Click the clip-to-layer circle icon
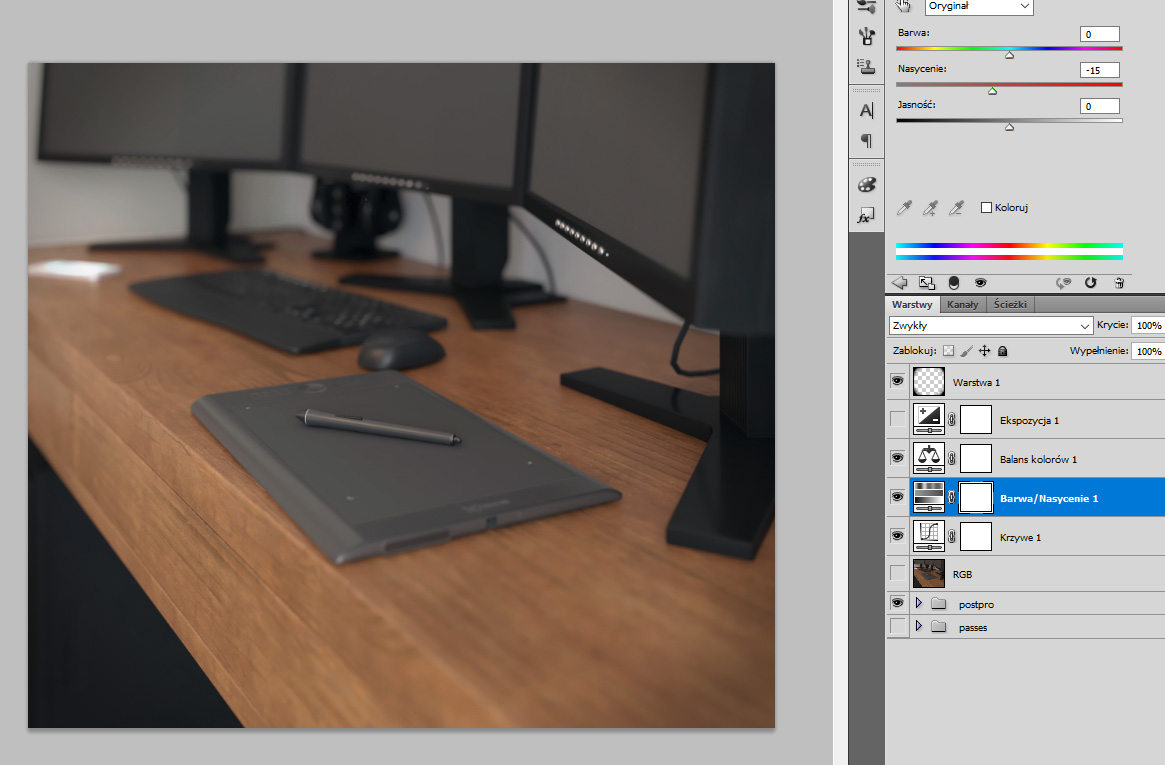 [954, 282]
